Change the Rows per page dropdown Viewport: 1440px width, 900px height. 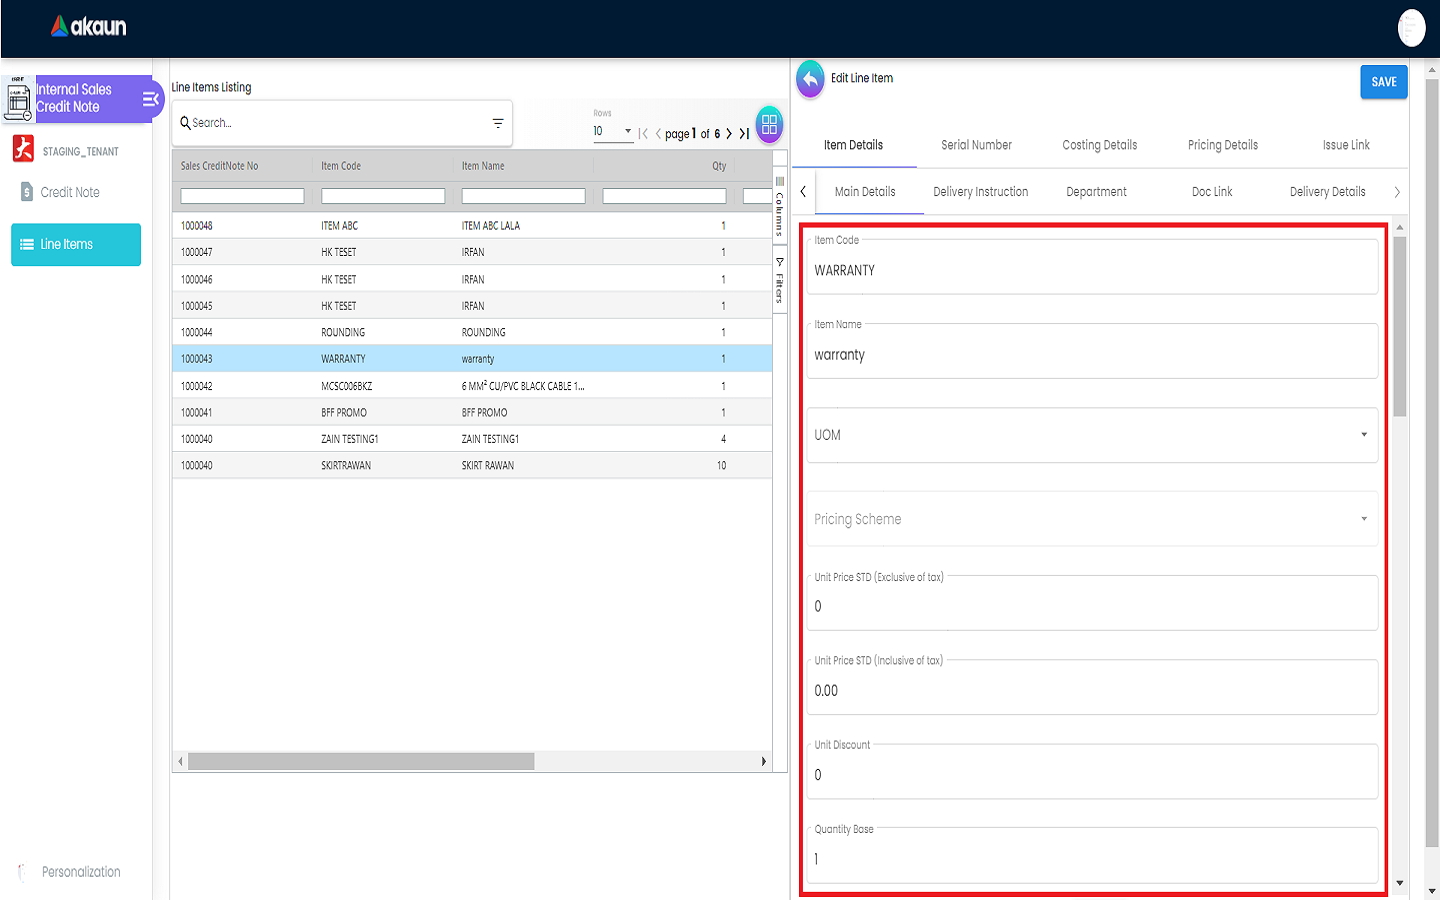[x=612, y=132]
